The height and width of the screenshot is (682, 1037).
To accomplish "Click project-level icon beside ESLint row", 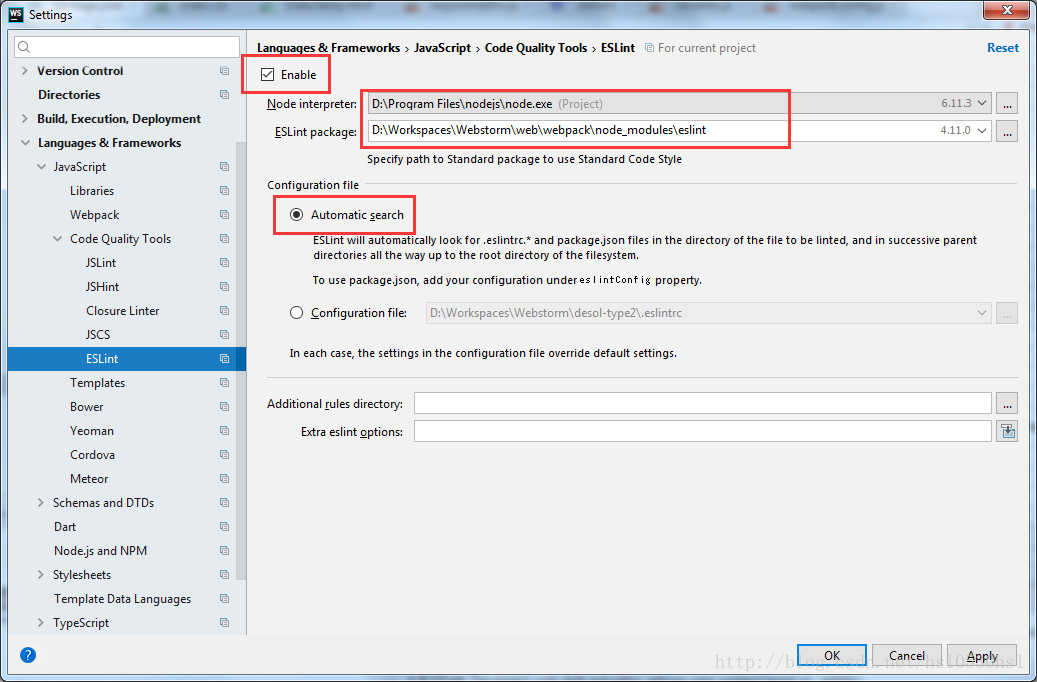I will coord(224,359).
